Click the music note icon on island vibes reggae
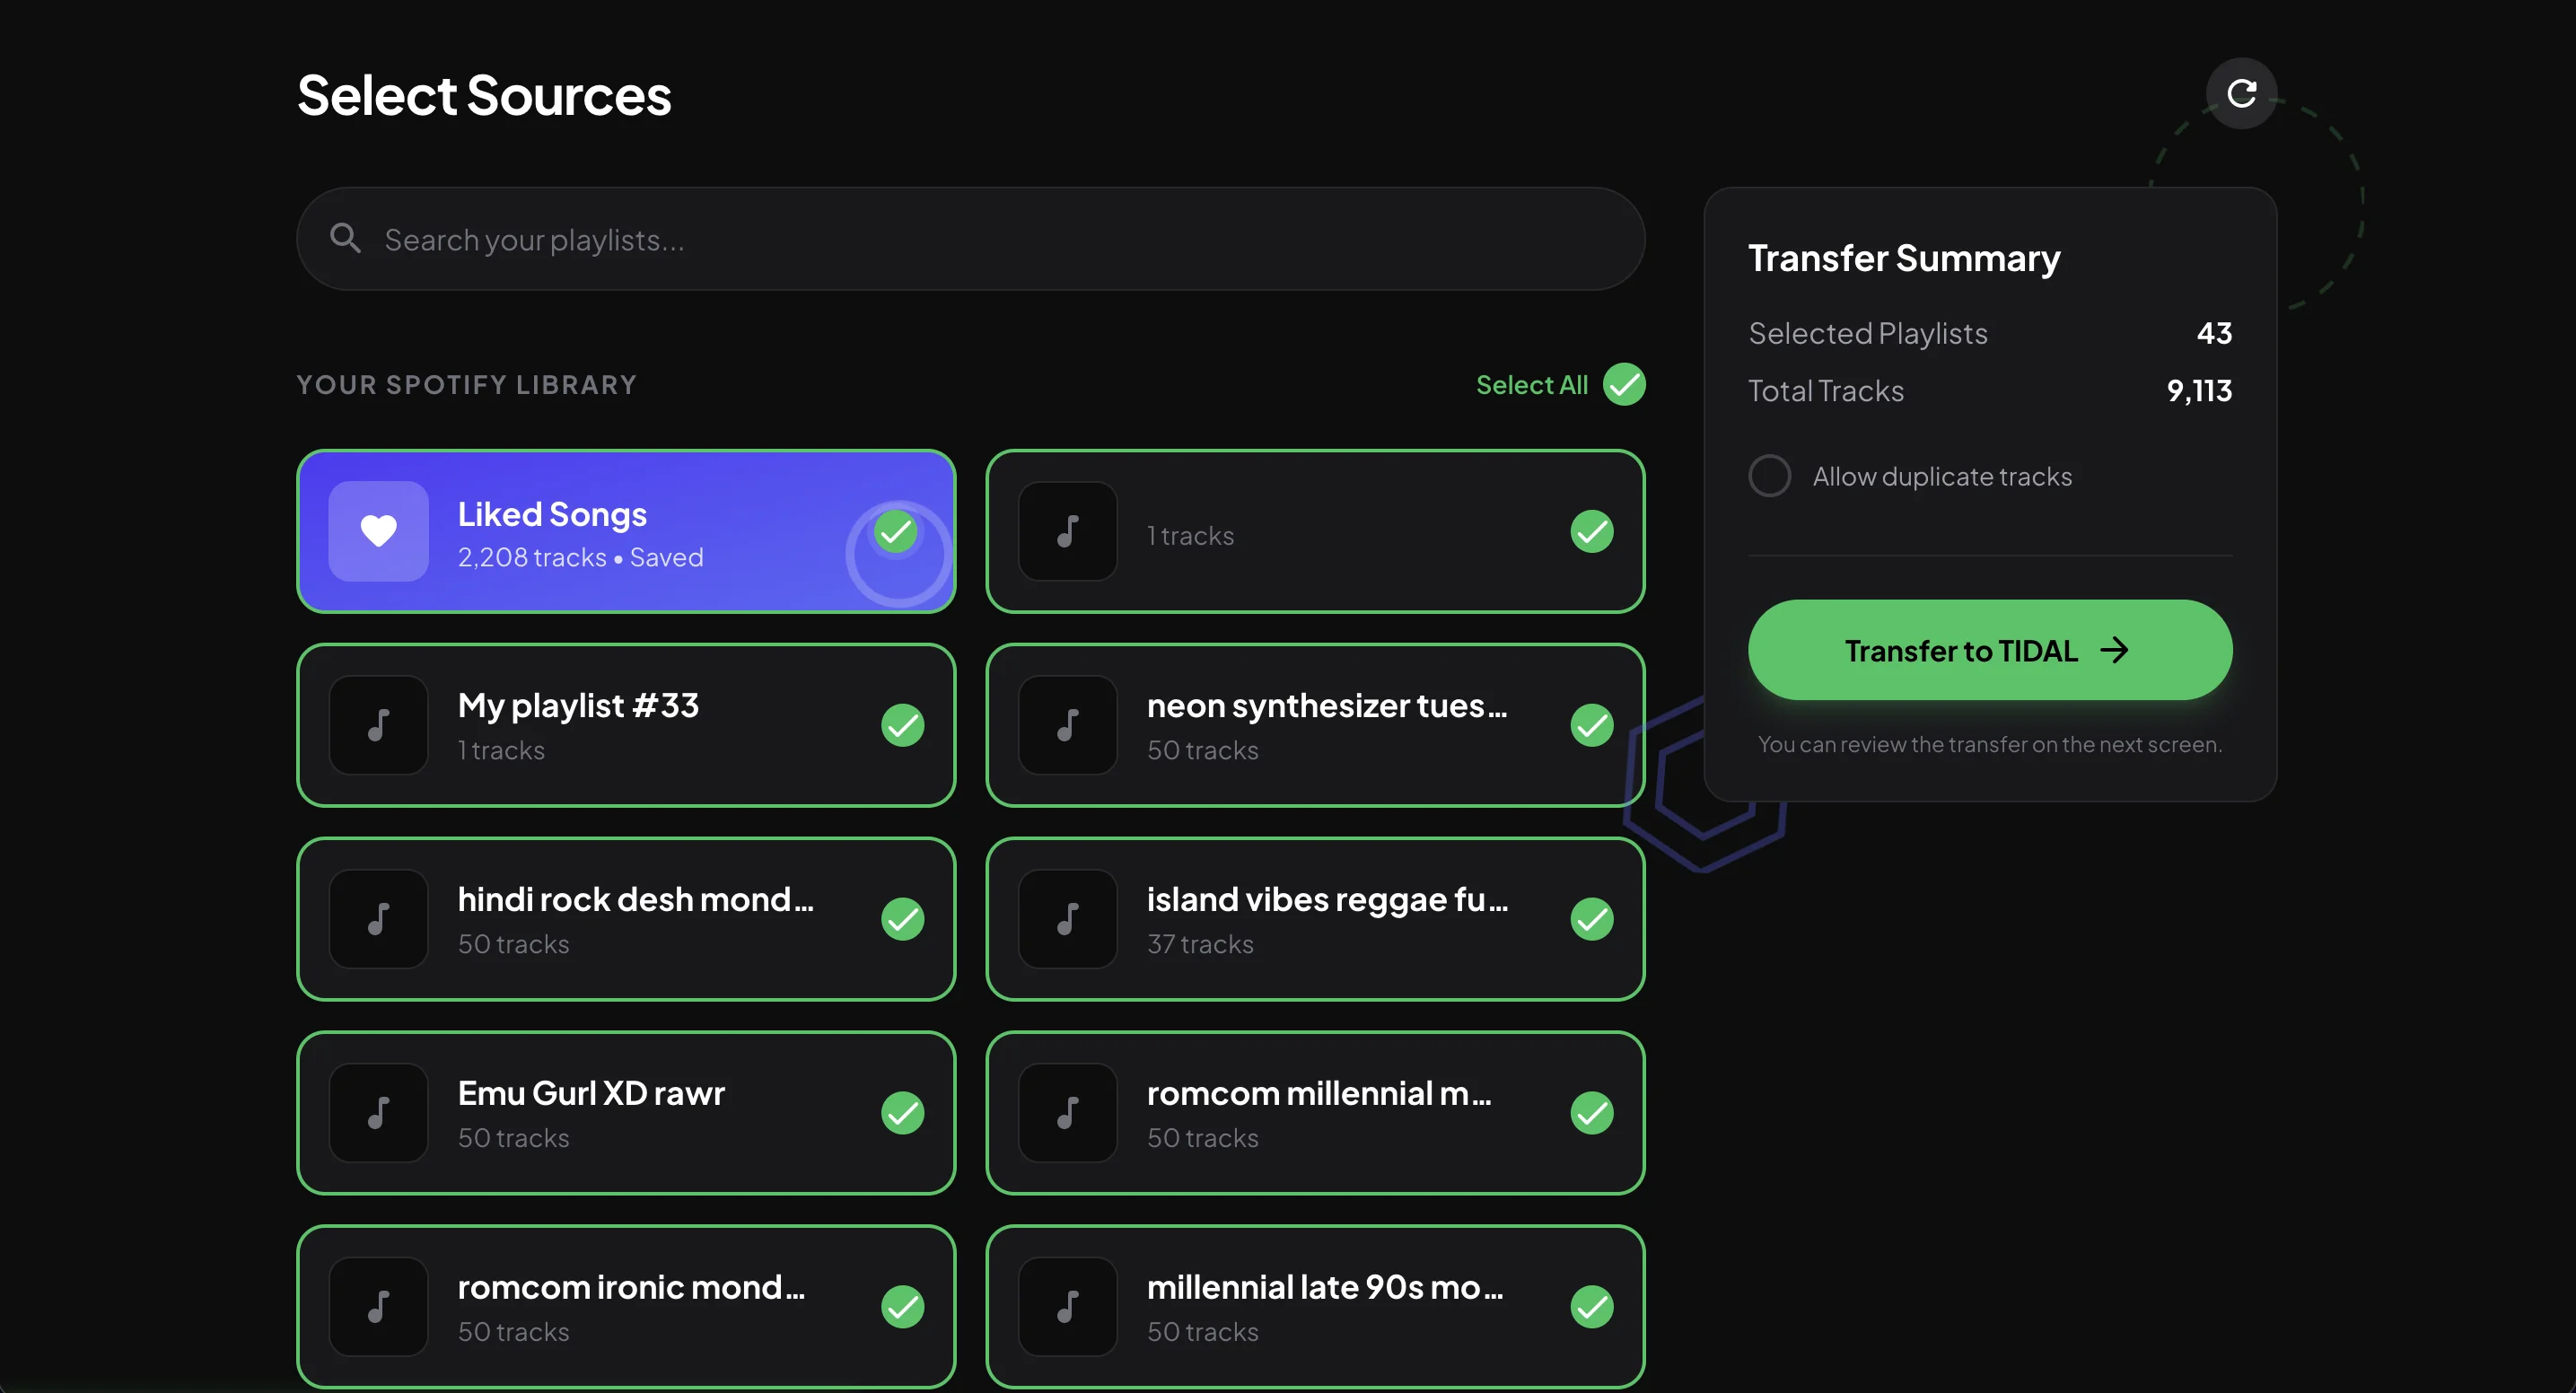Image resolution: width=2576 pixels, height=1393 pixels. [1067, 918]
